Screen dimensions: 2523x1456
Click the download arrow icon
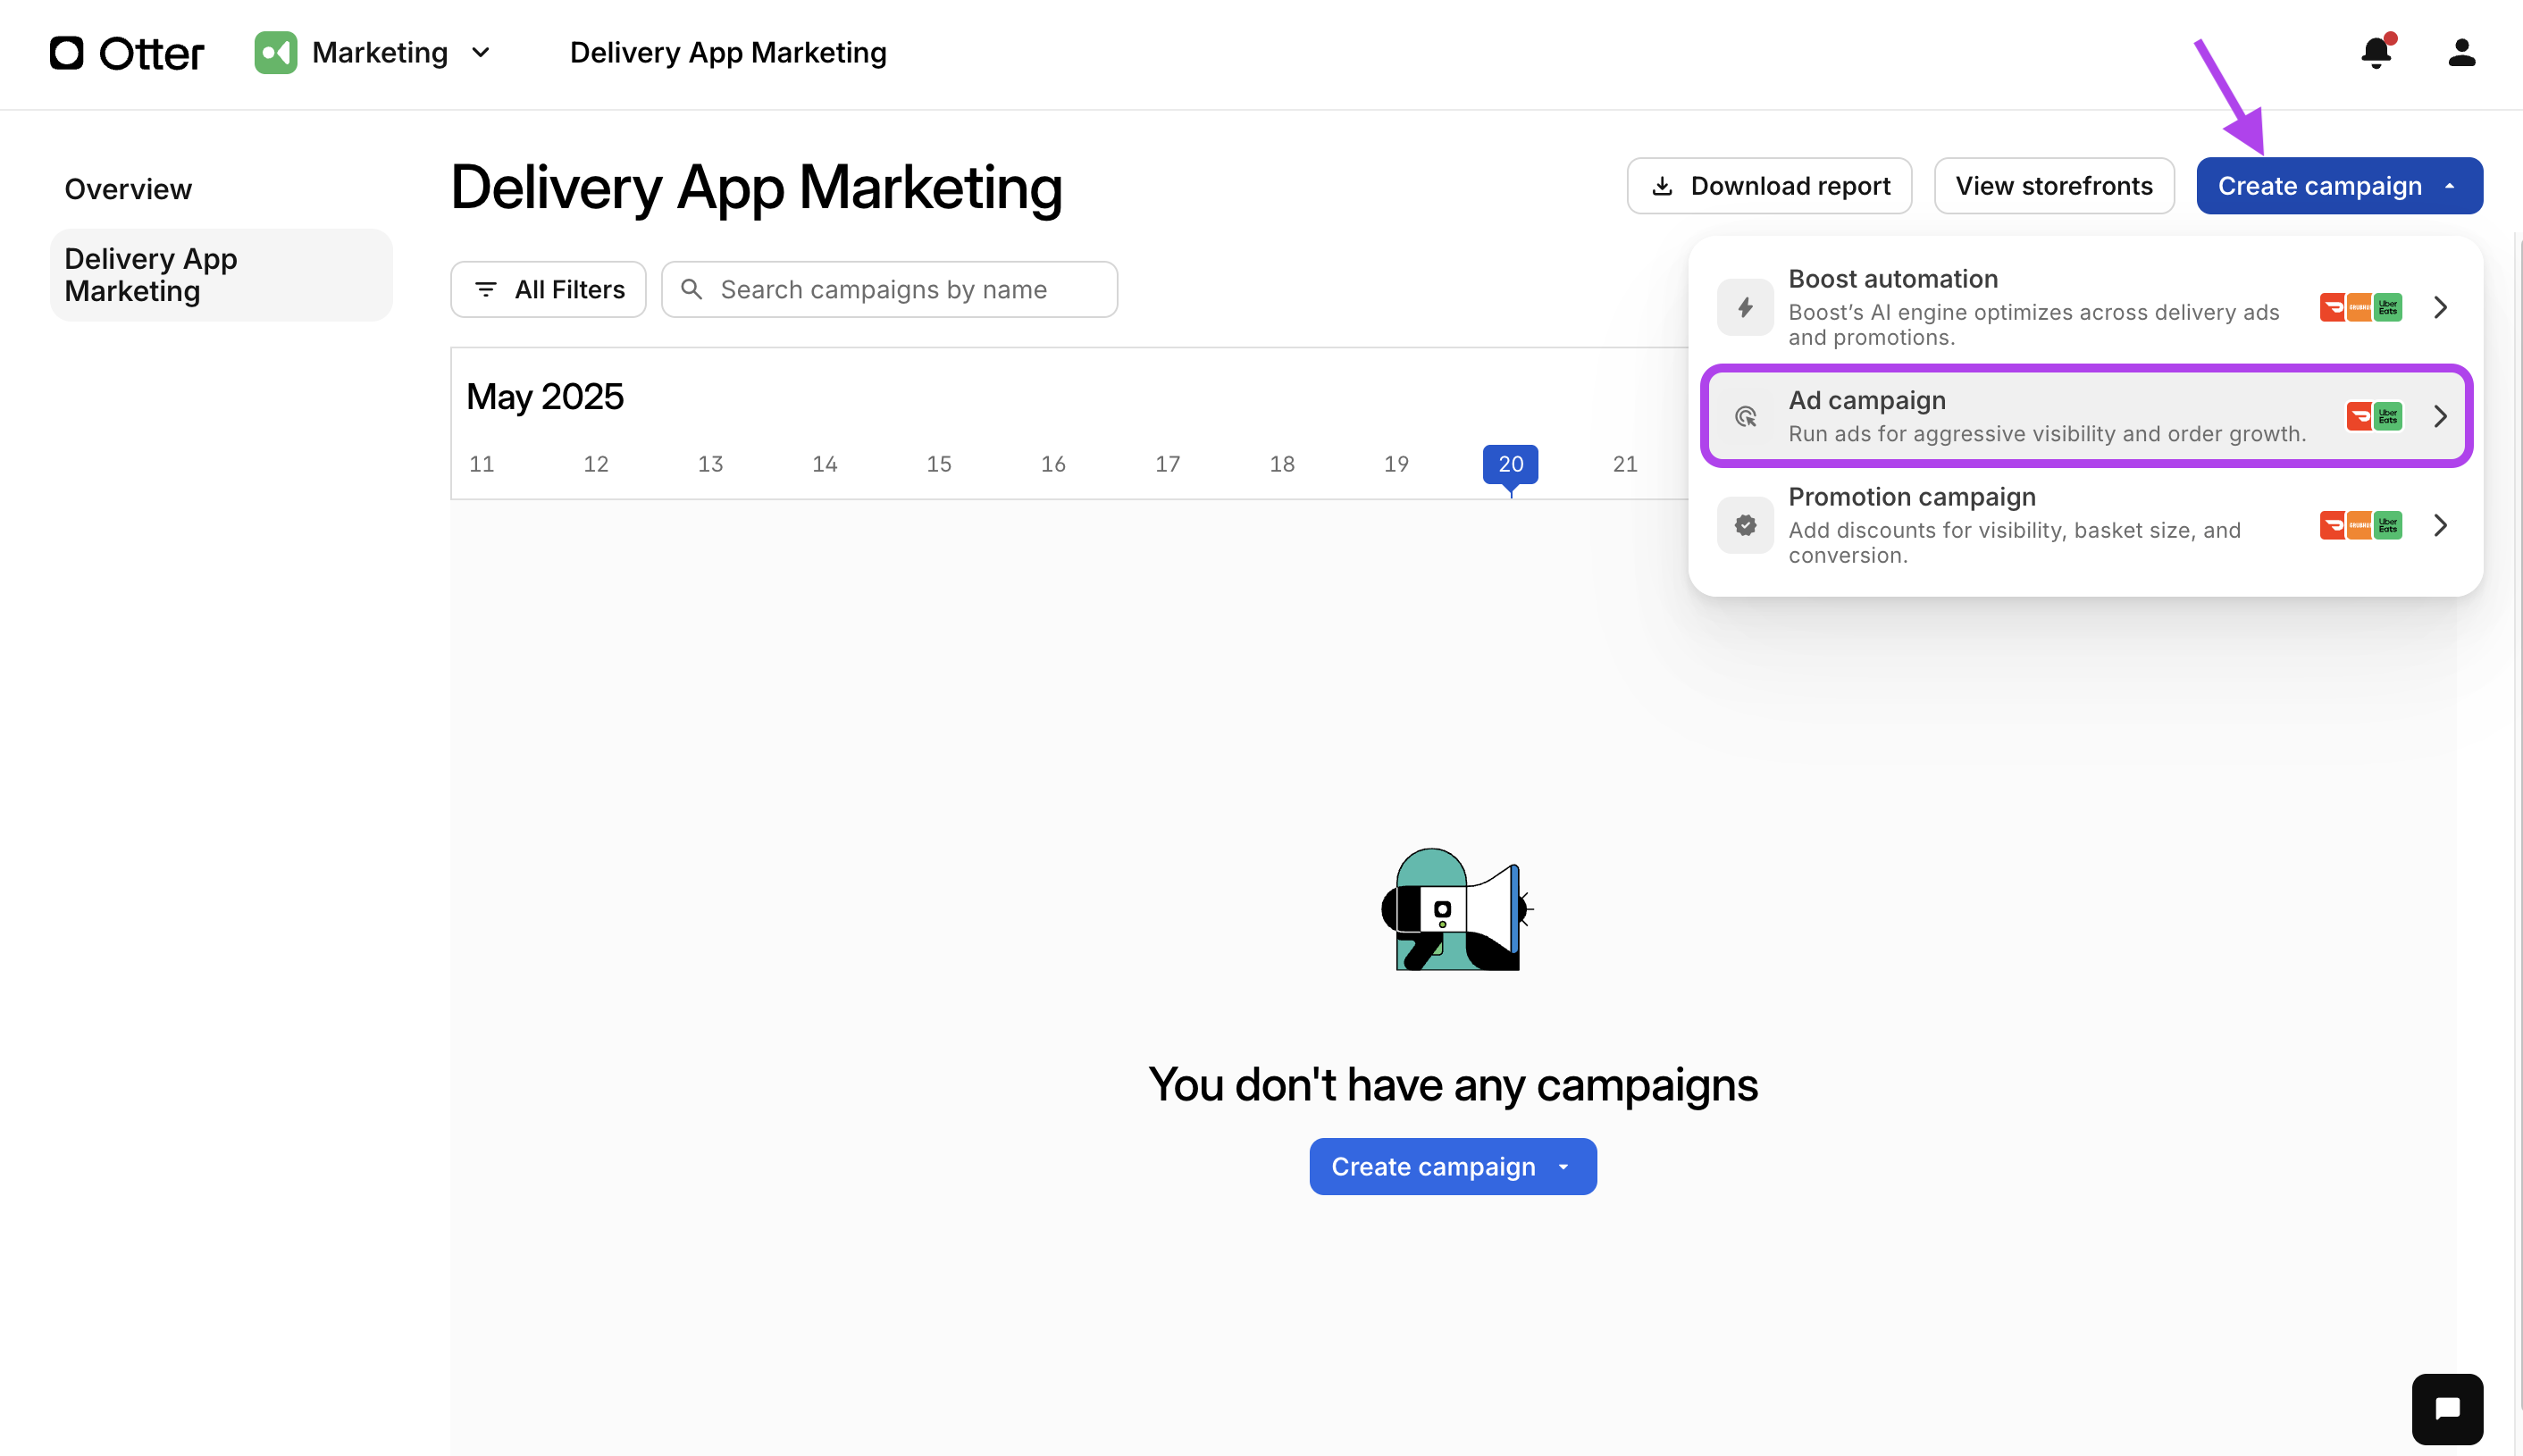(1662, 186)
